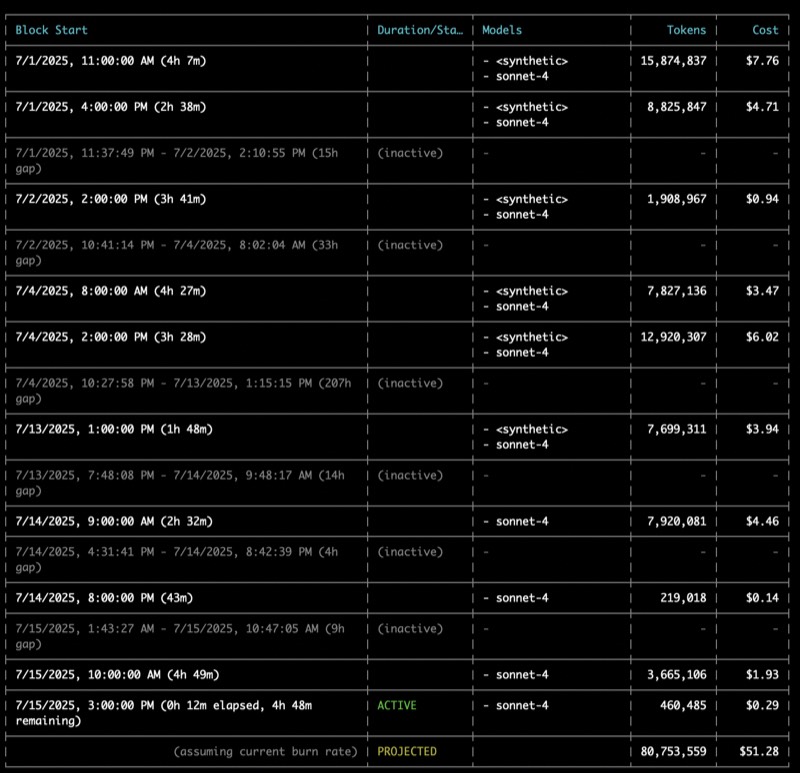This screenshot has width=800, height=773.
Task: Select the 33h gap inactive row text
Action: click(177, 253)
